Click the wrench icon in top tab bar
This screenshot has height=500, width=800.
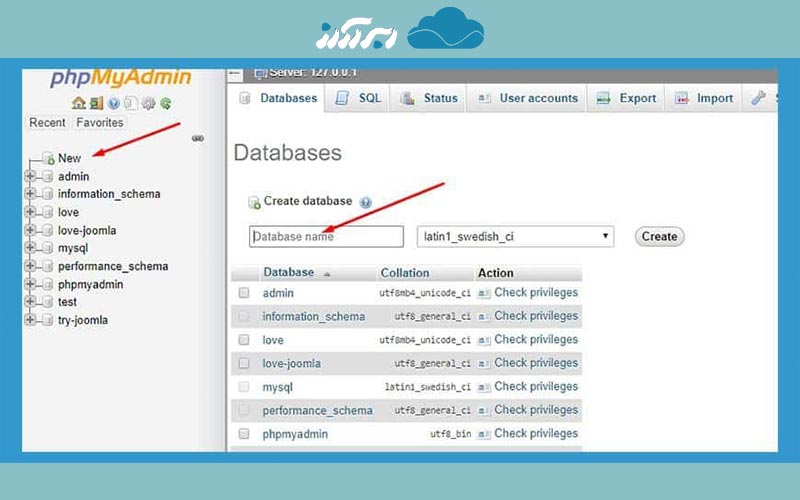(757, 98)
